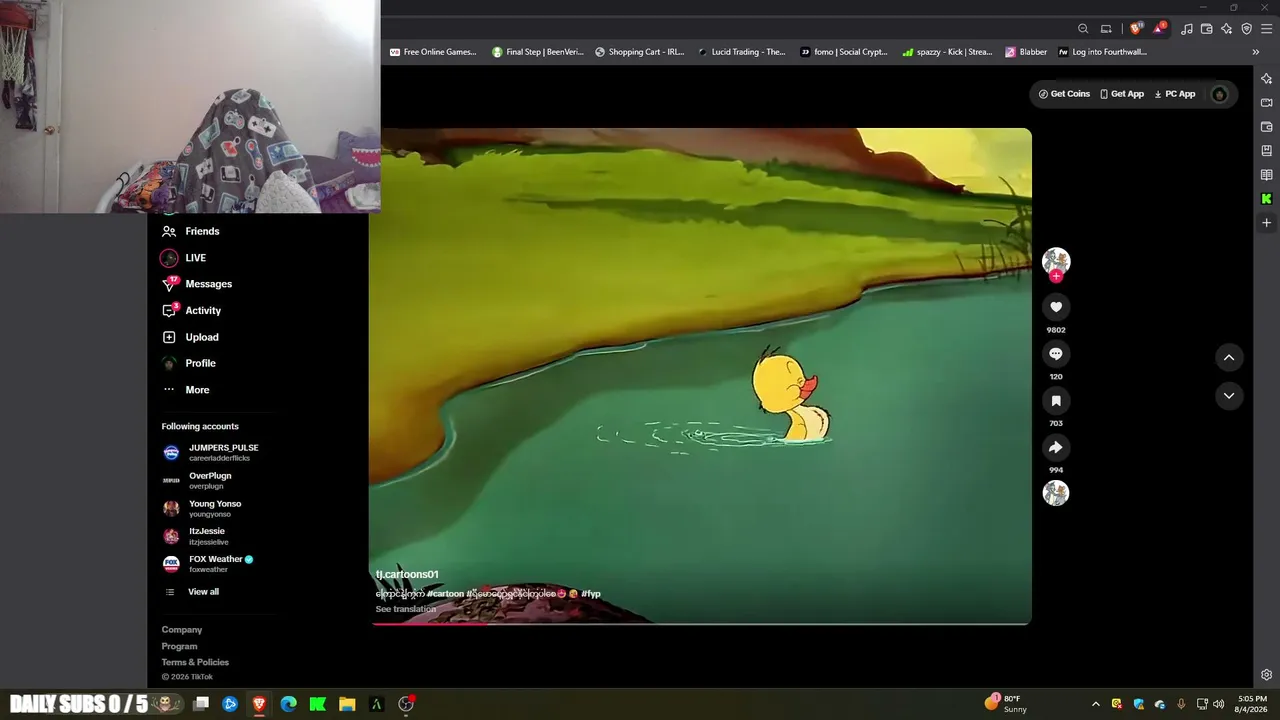Click See translation under the caption
The image size is (1280, 720).
click(406, 609)
